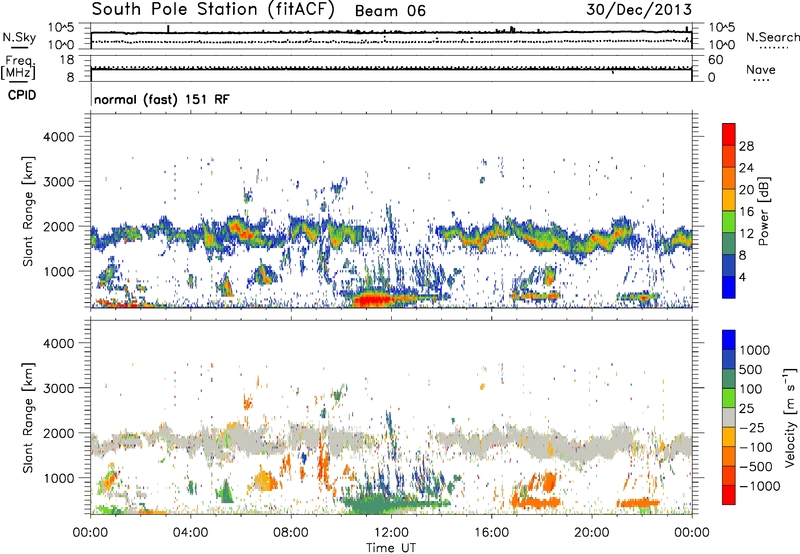Click the Nave legend label
Screen dimensions: 800x554
[761, 69]
